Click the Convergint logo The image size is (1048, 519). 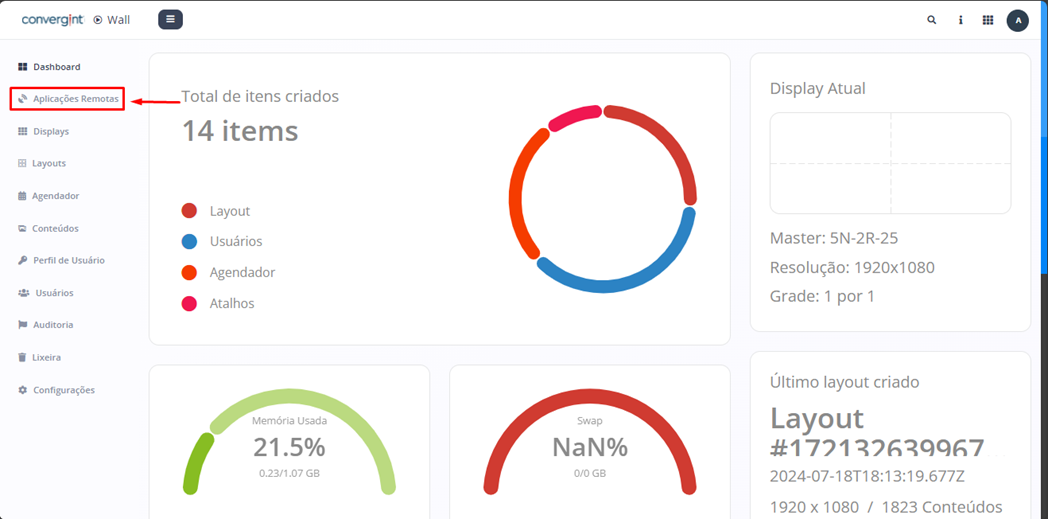coord(52,20)
